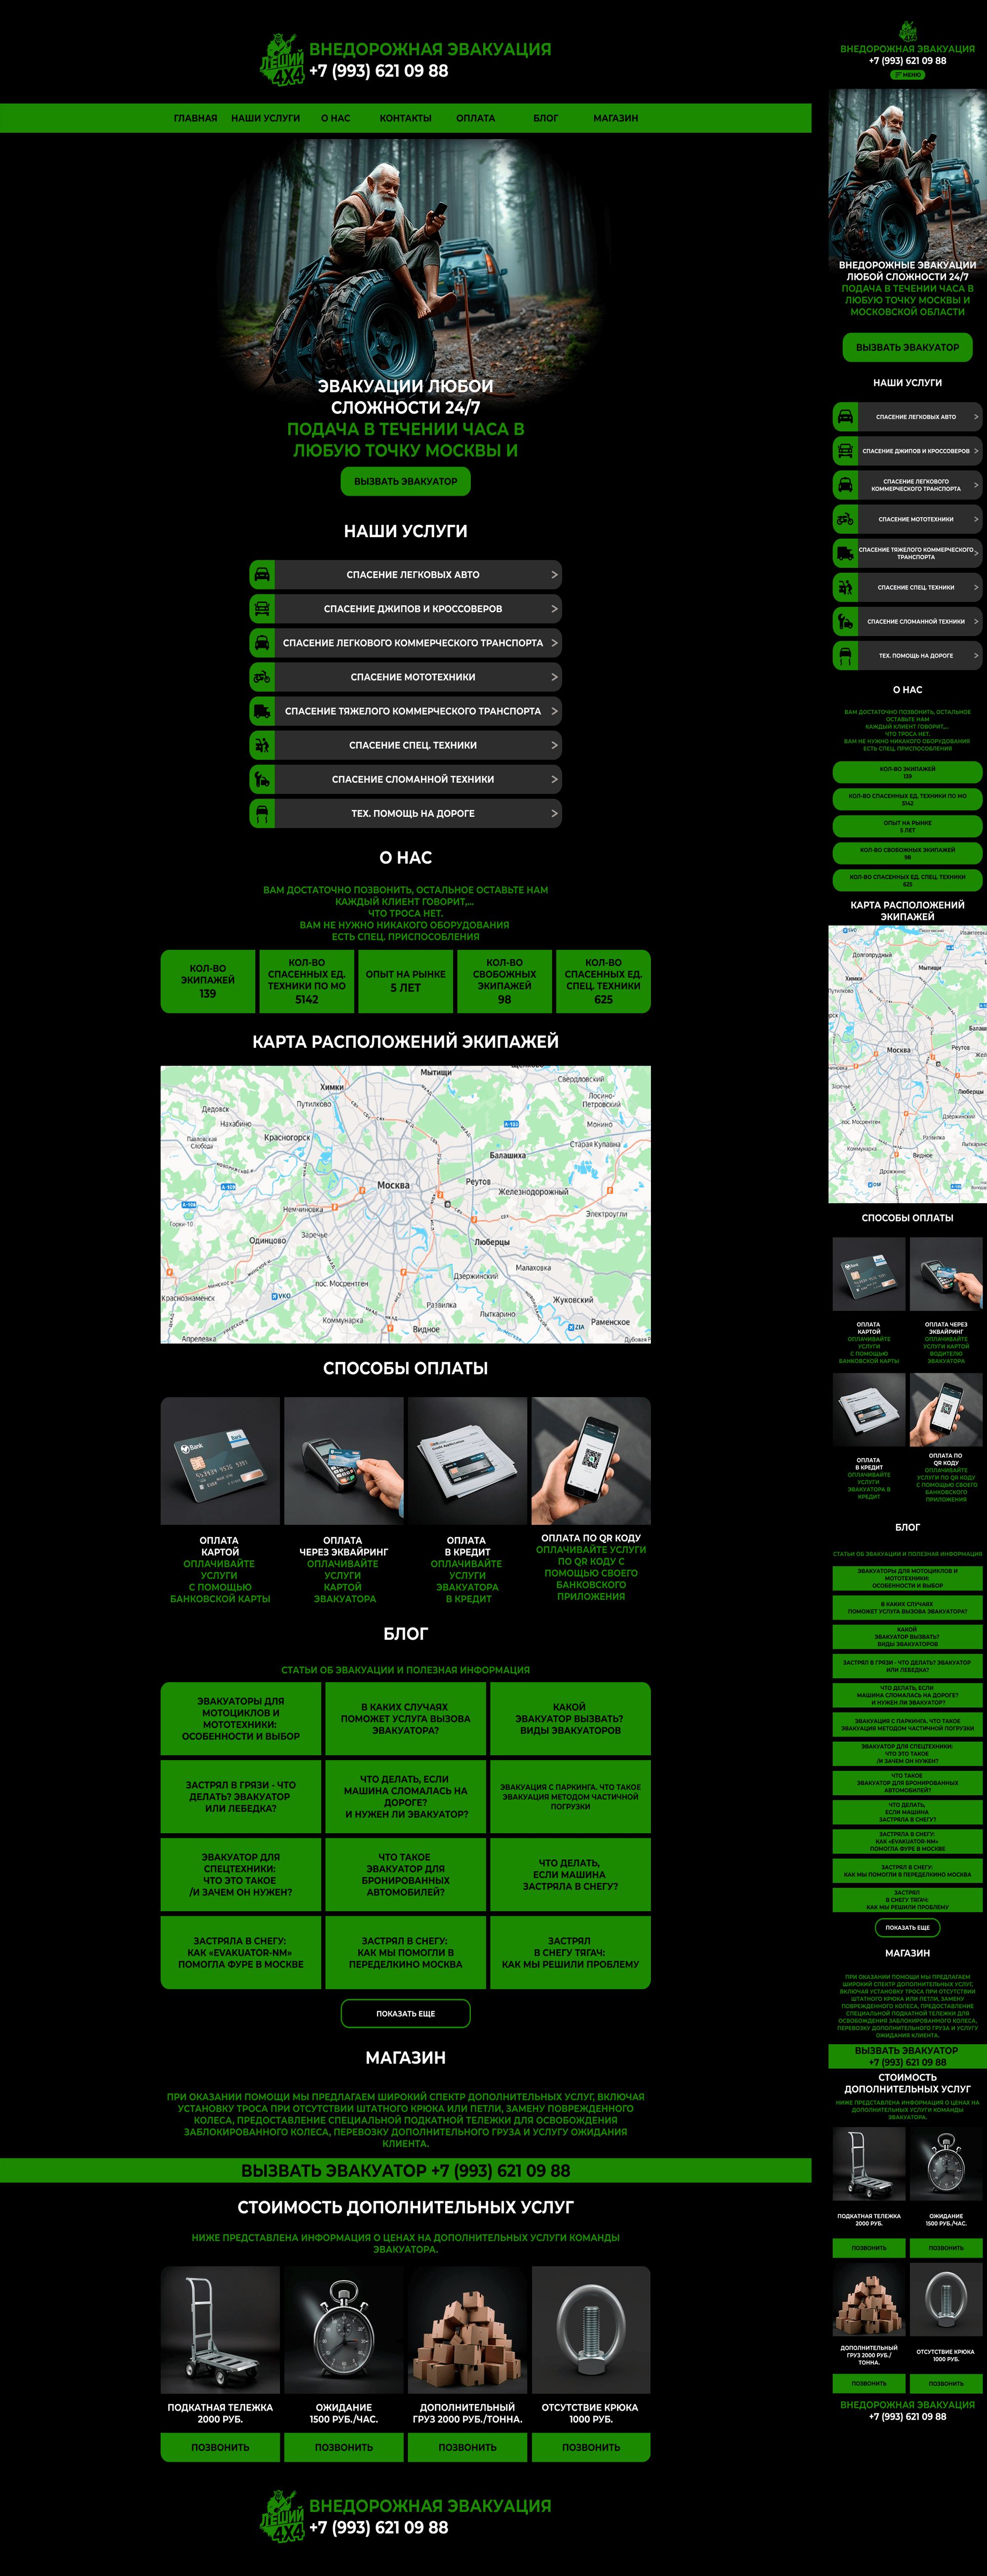Screen dimensions: 987x2576
Task: Expand the Спасение мототехники row arrow
Action: pos(554,677)
